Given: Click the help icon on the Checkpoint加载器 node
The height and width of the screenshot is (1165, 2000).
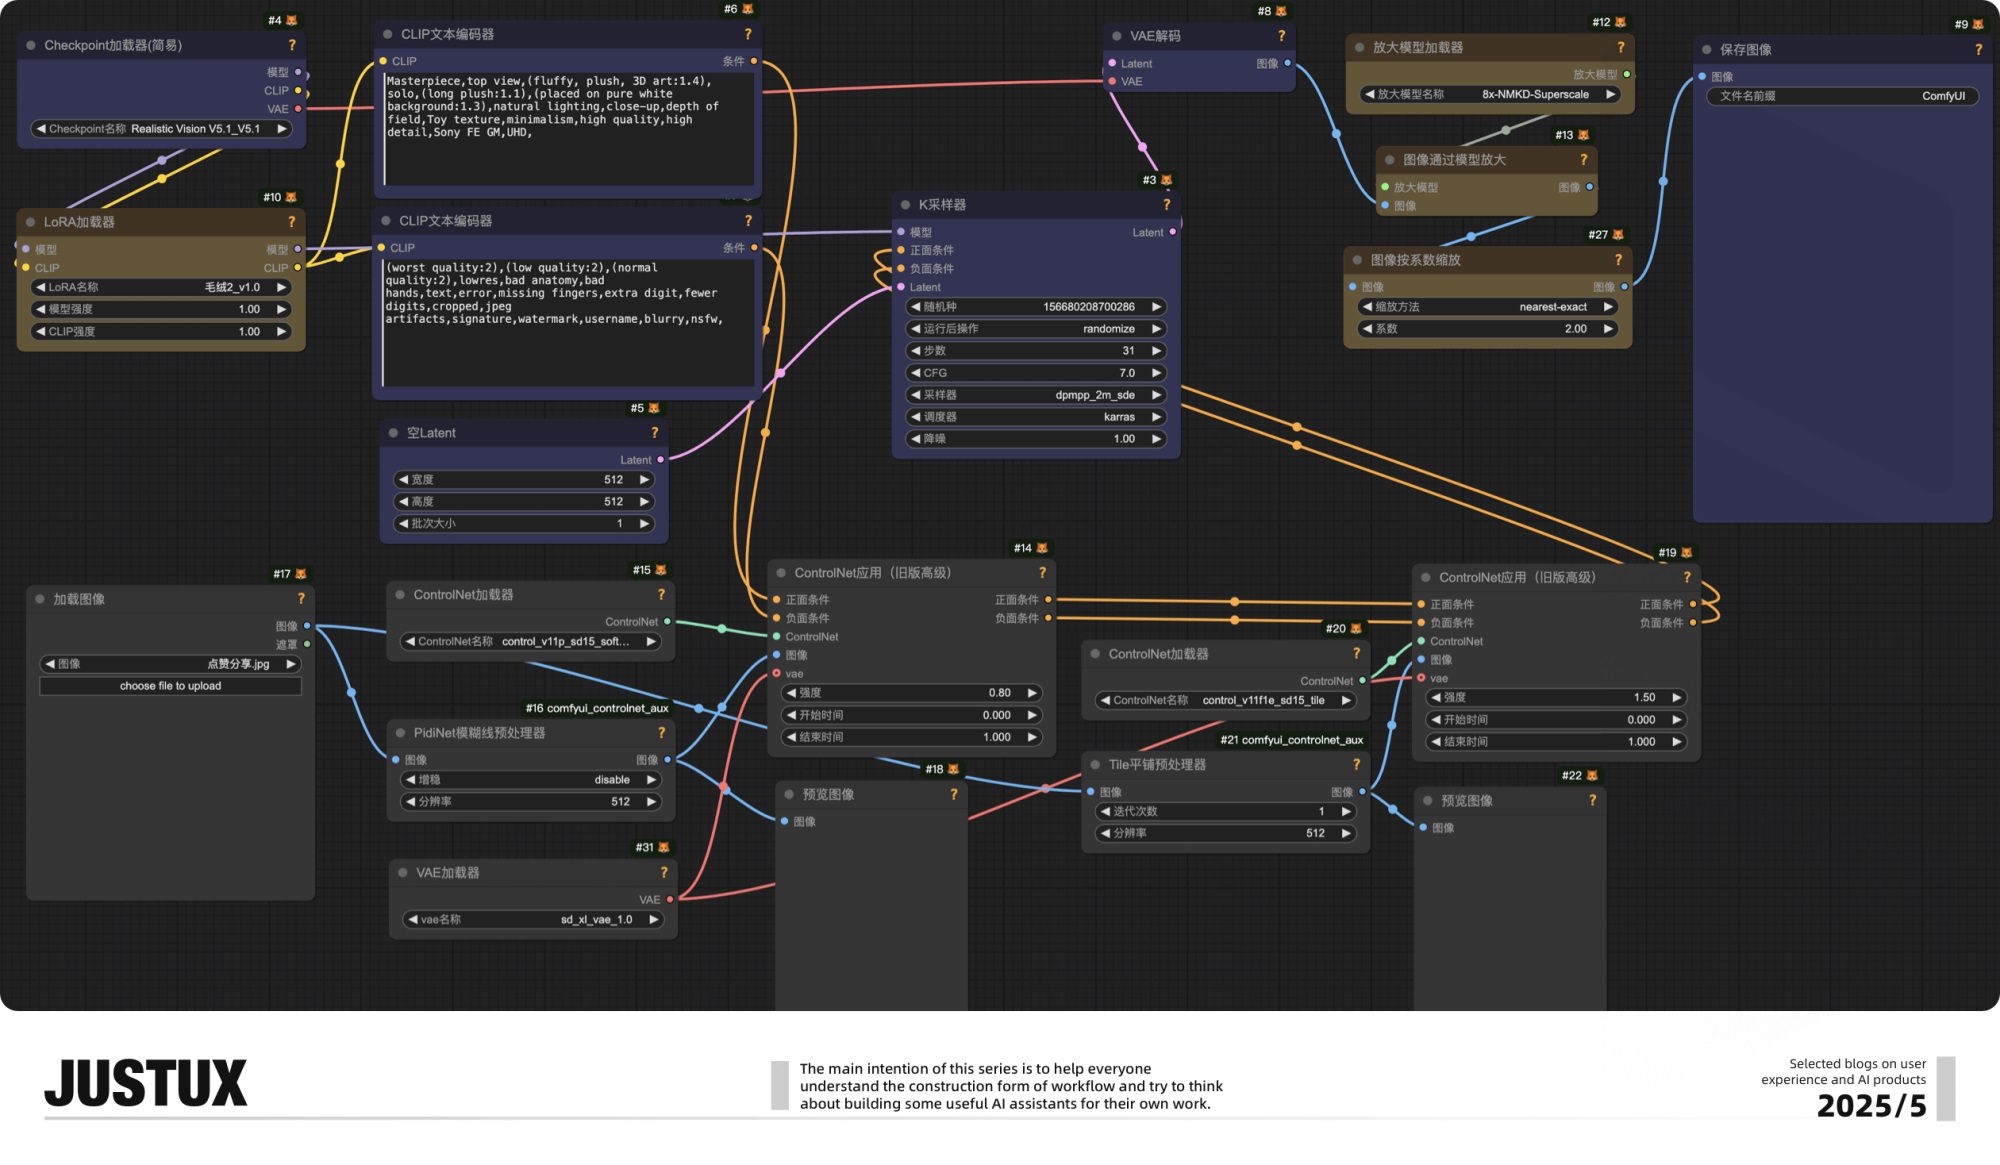Looking at the screenshot, I should click(x=292, y=45).
